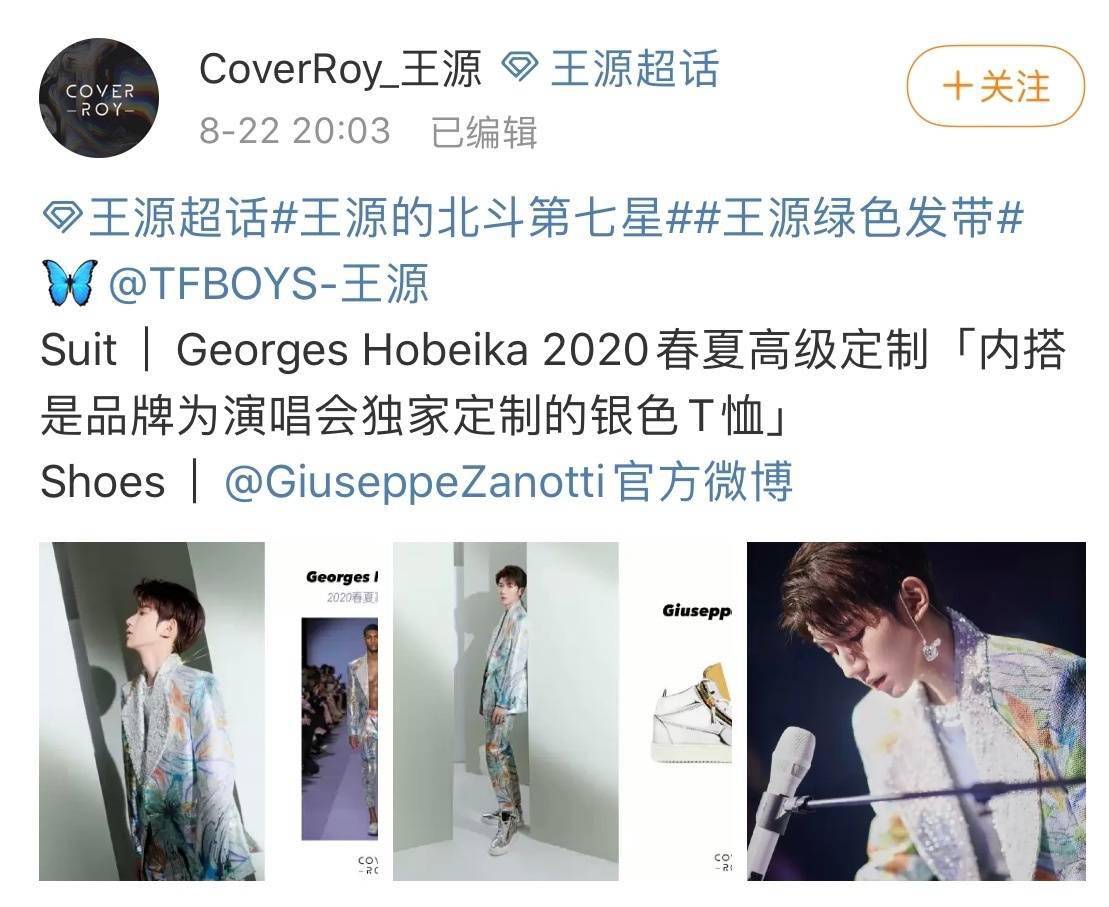Open @GiuseppeZanotti官方微博 mention

pyautogui.click(x=509, y=481)
